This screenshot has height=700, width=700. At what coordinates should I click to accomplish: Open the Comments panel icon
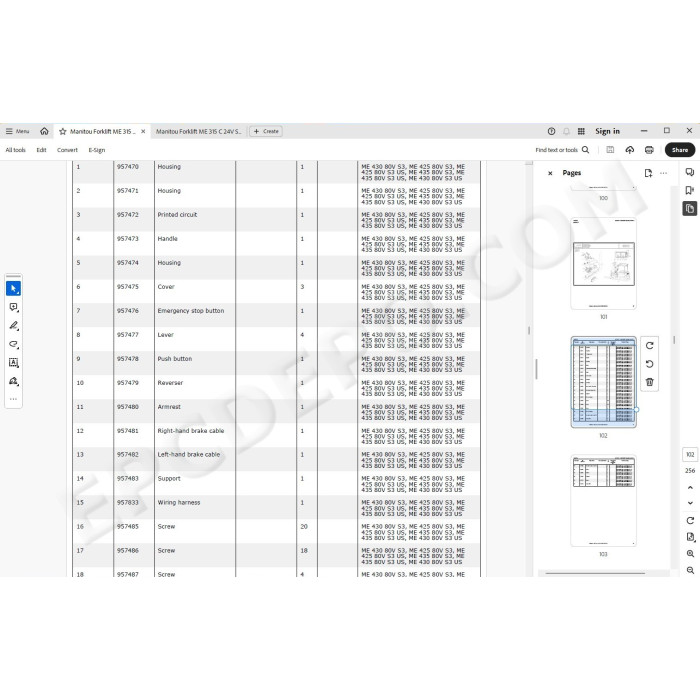pos(690,172)
